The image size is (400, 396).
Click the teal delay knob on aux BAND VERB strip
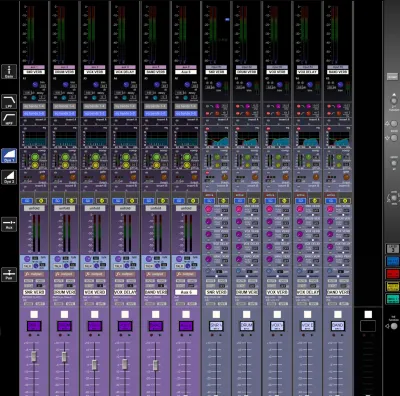[x=155, y=98]
